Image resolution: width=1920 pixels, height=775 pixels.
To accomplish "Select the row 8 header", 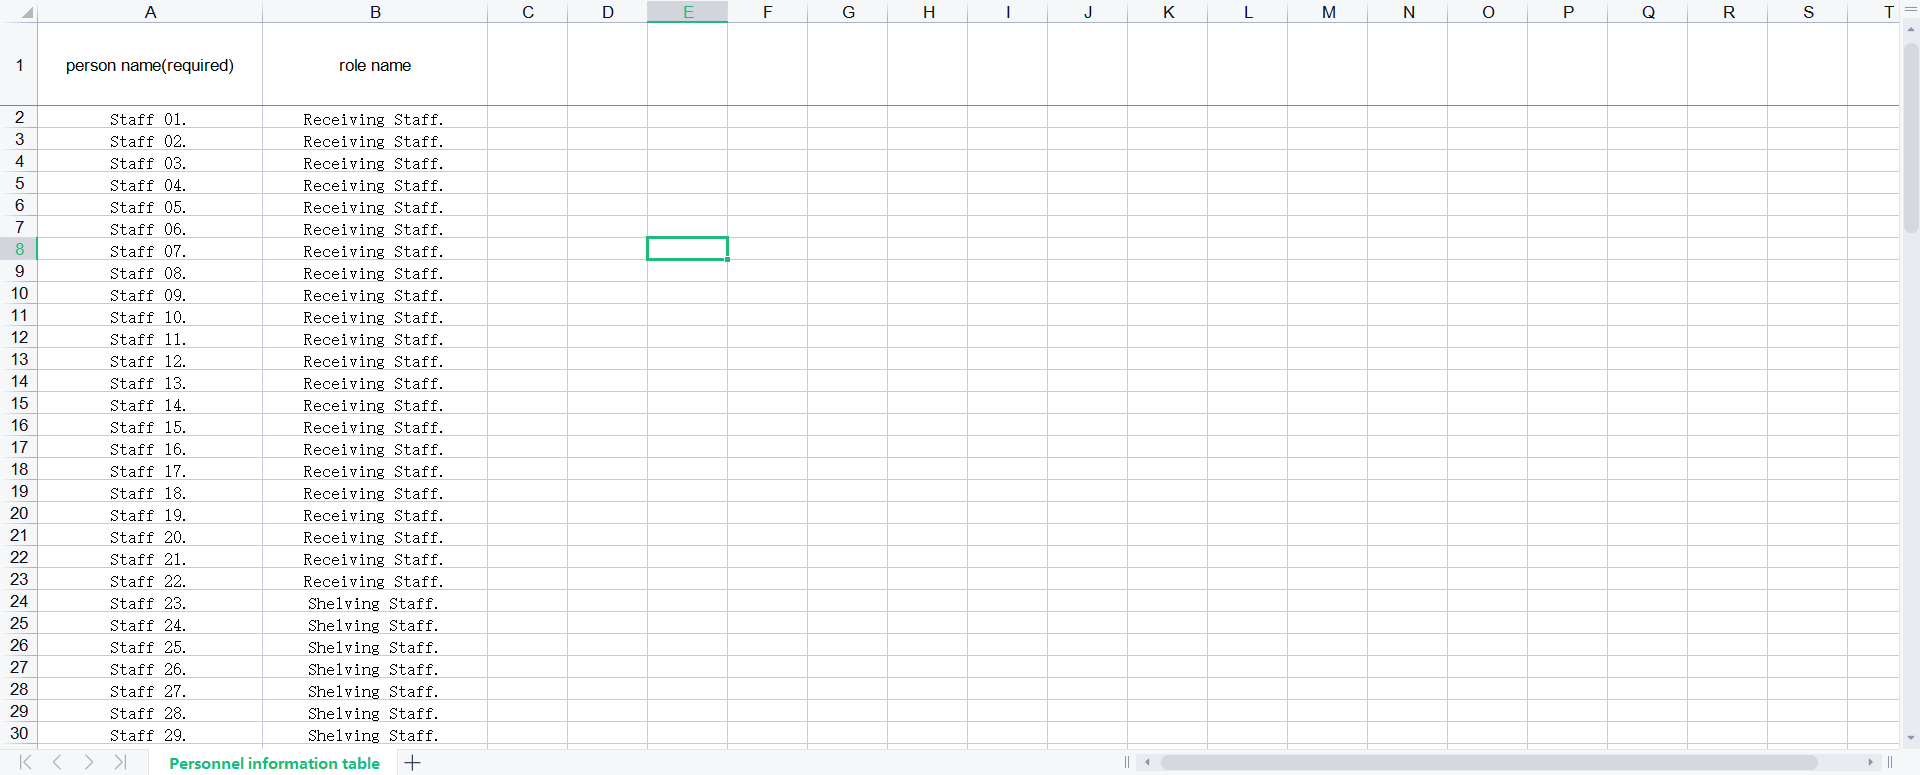I will coord(19,249).
